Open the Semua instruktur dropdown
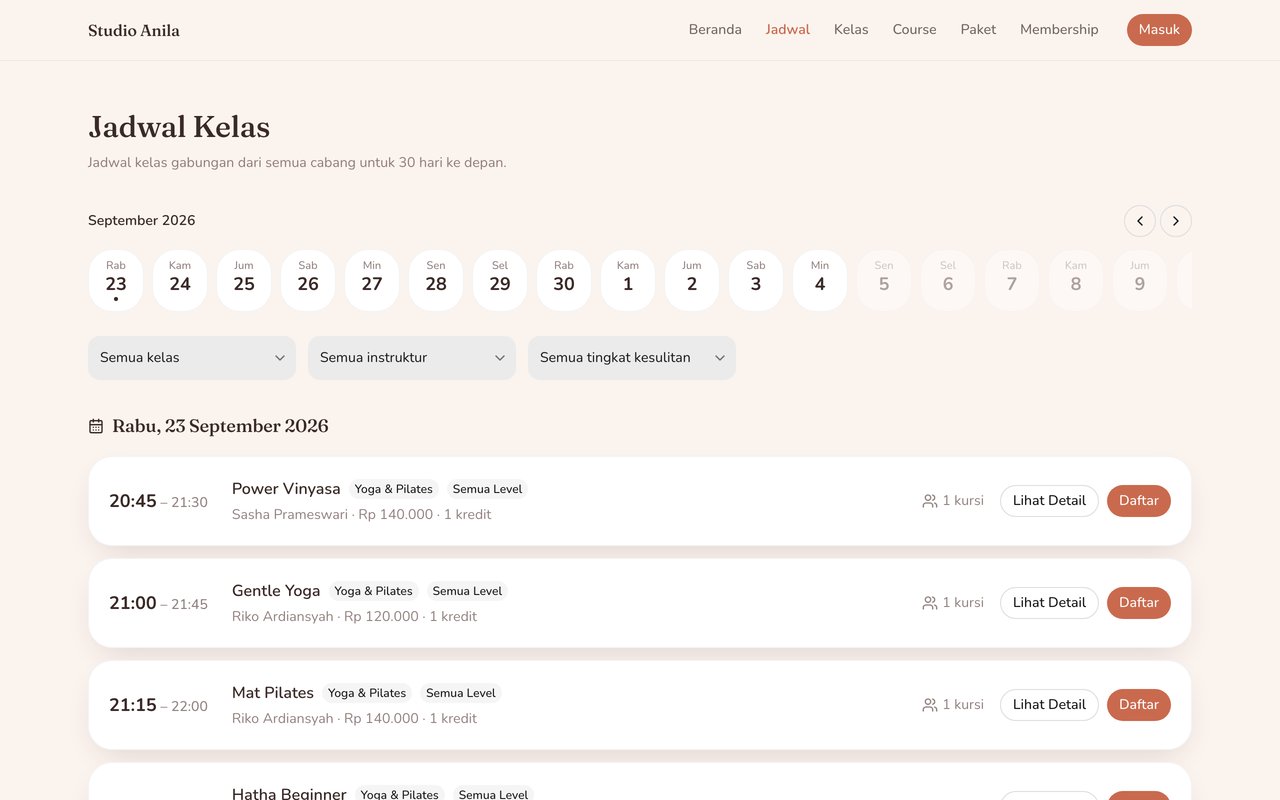Viewport: 1280px width, 800px height. pyautogui.click(x=412, y=358)
